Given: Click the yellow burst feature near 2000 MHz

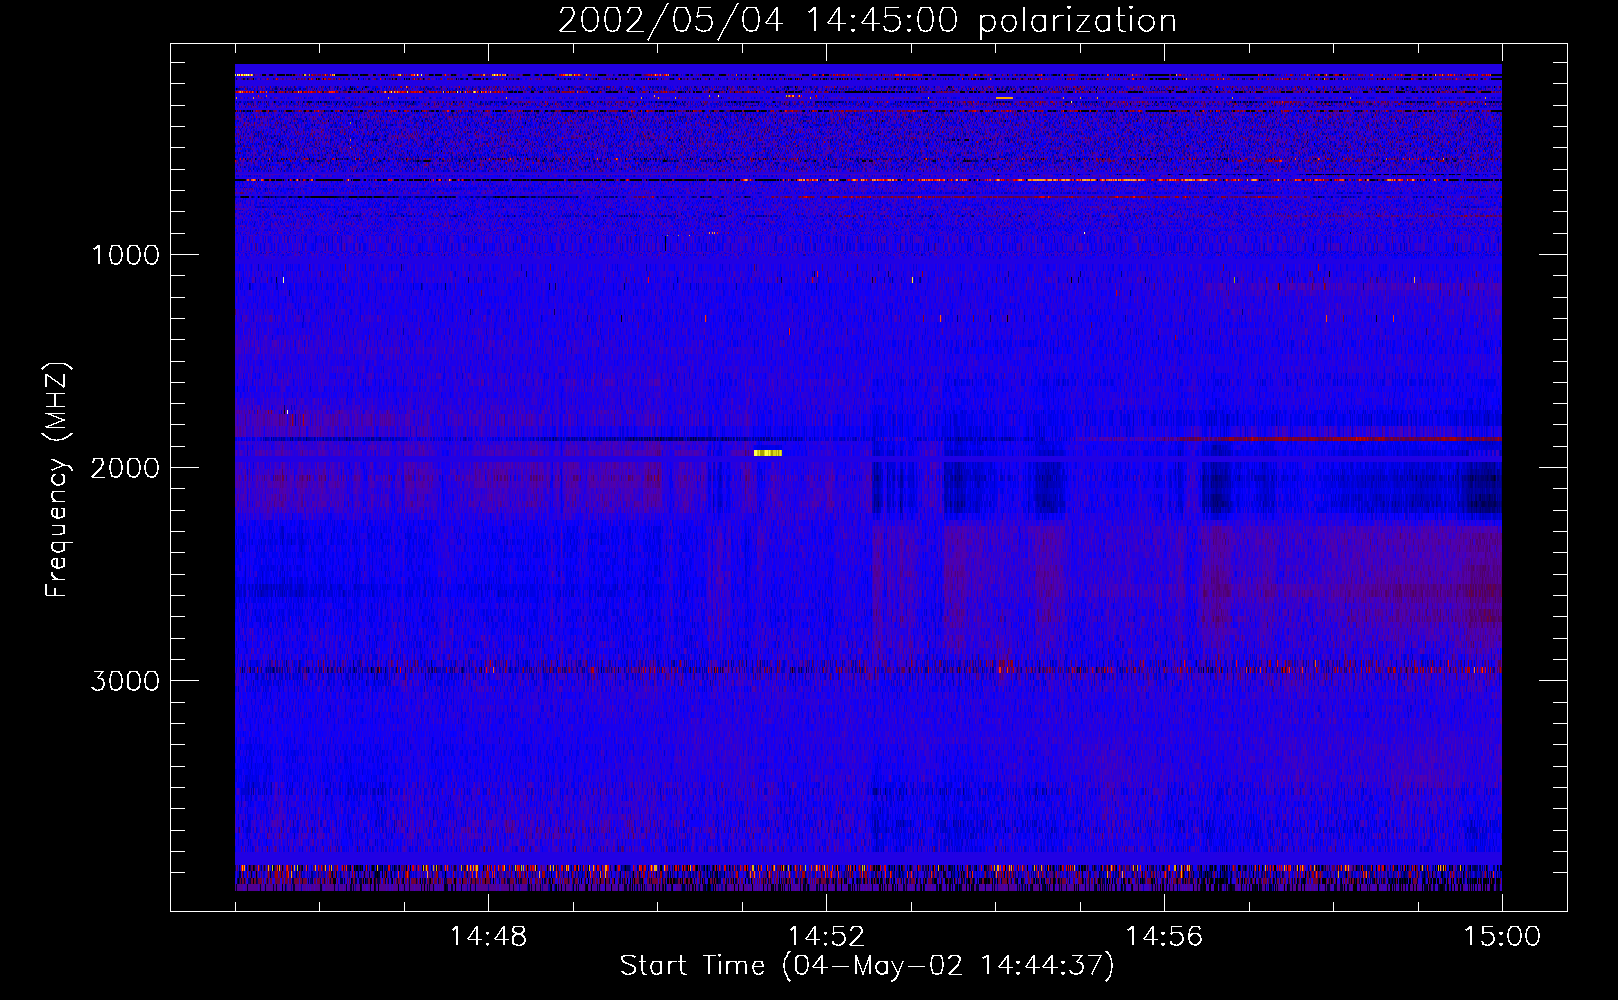Looking at the screenshot, I should [768, 453].
